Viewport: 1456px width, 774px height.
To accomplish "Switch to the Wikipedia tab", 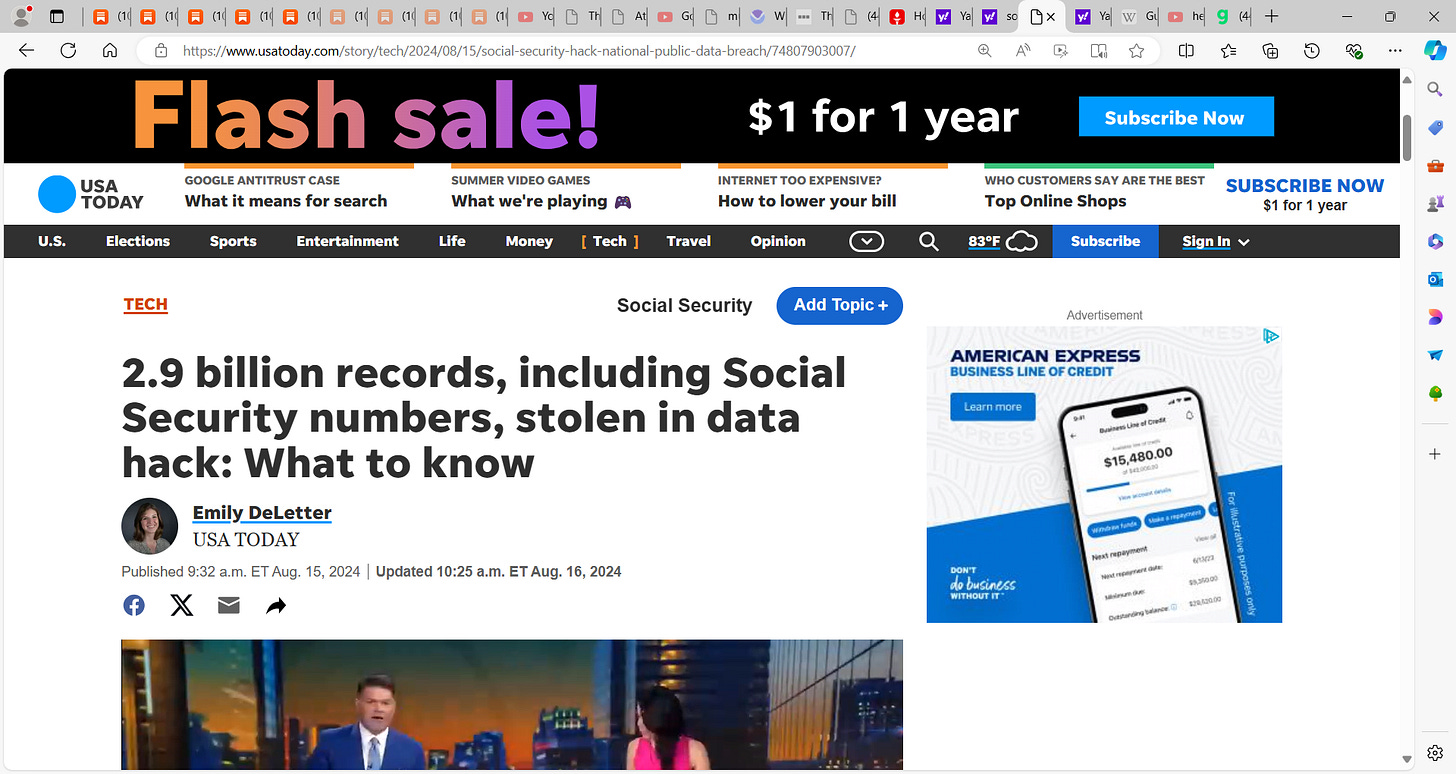I will (x=1138, y=17).
